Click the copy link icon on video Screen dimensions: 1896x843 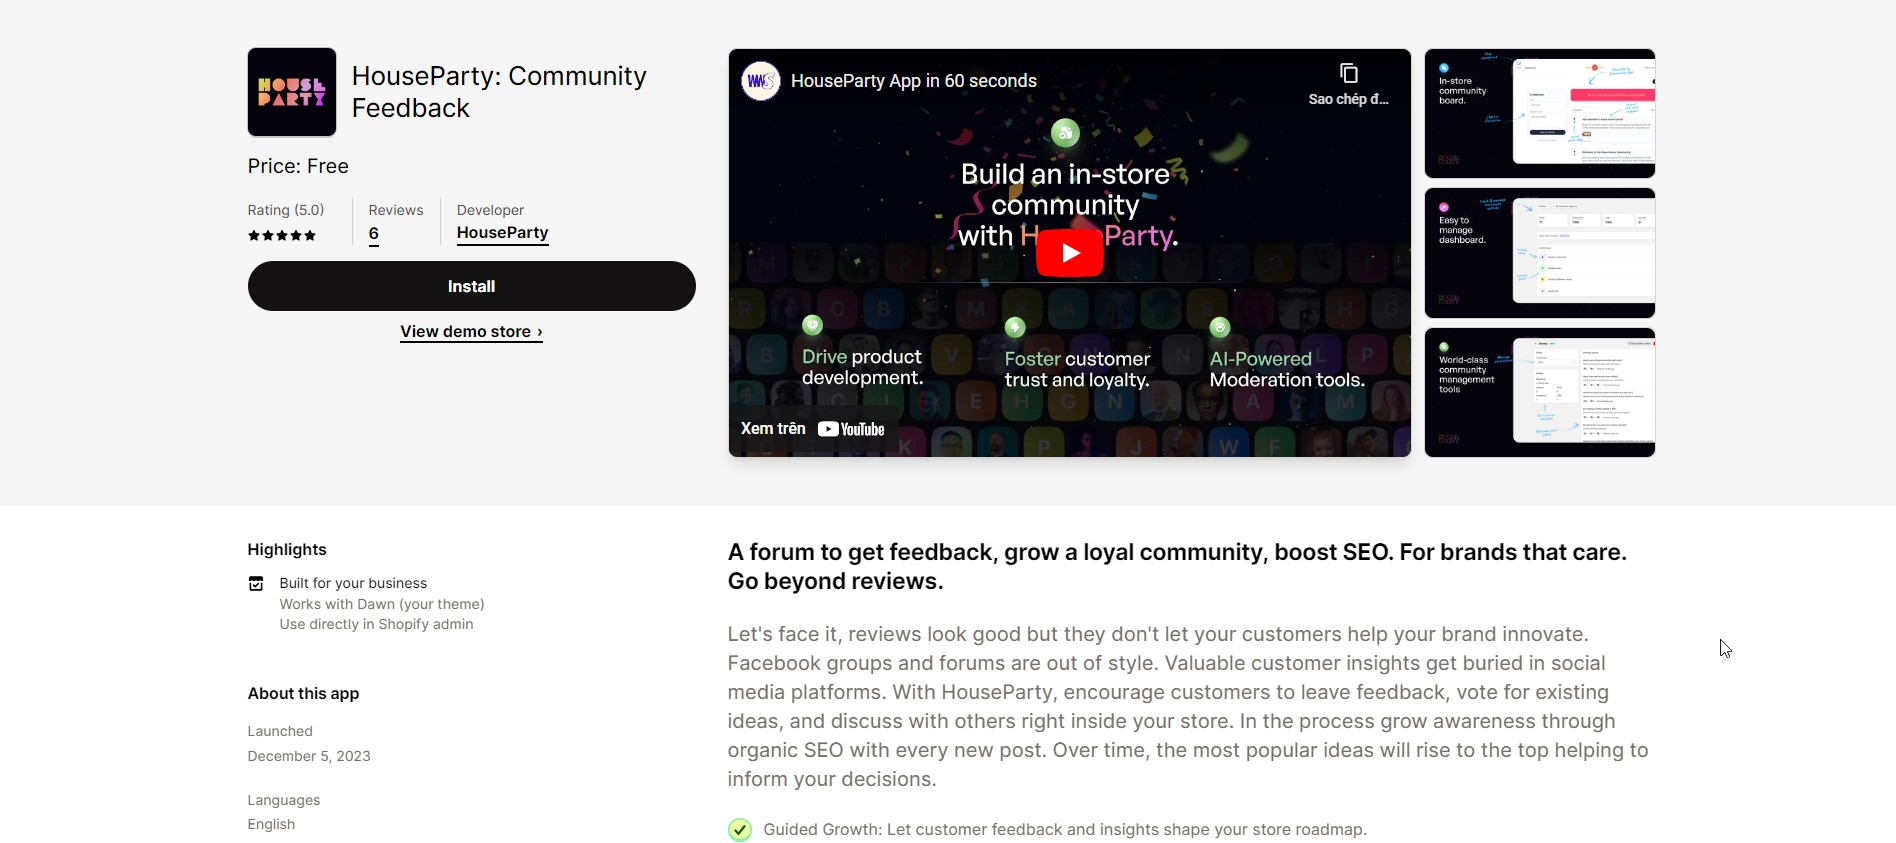click(x=1348, y=73)
